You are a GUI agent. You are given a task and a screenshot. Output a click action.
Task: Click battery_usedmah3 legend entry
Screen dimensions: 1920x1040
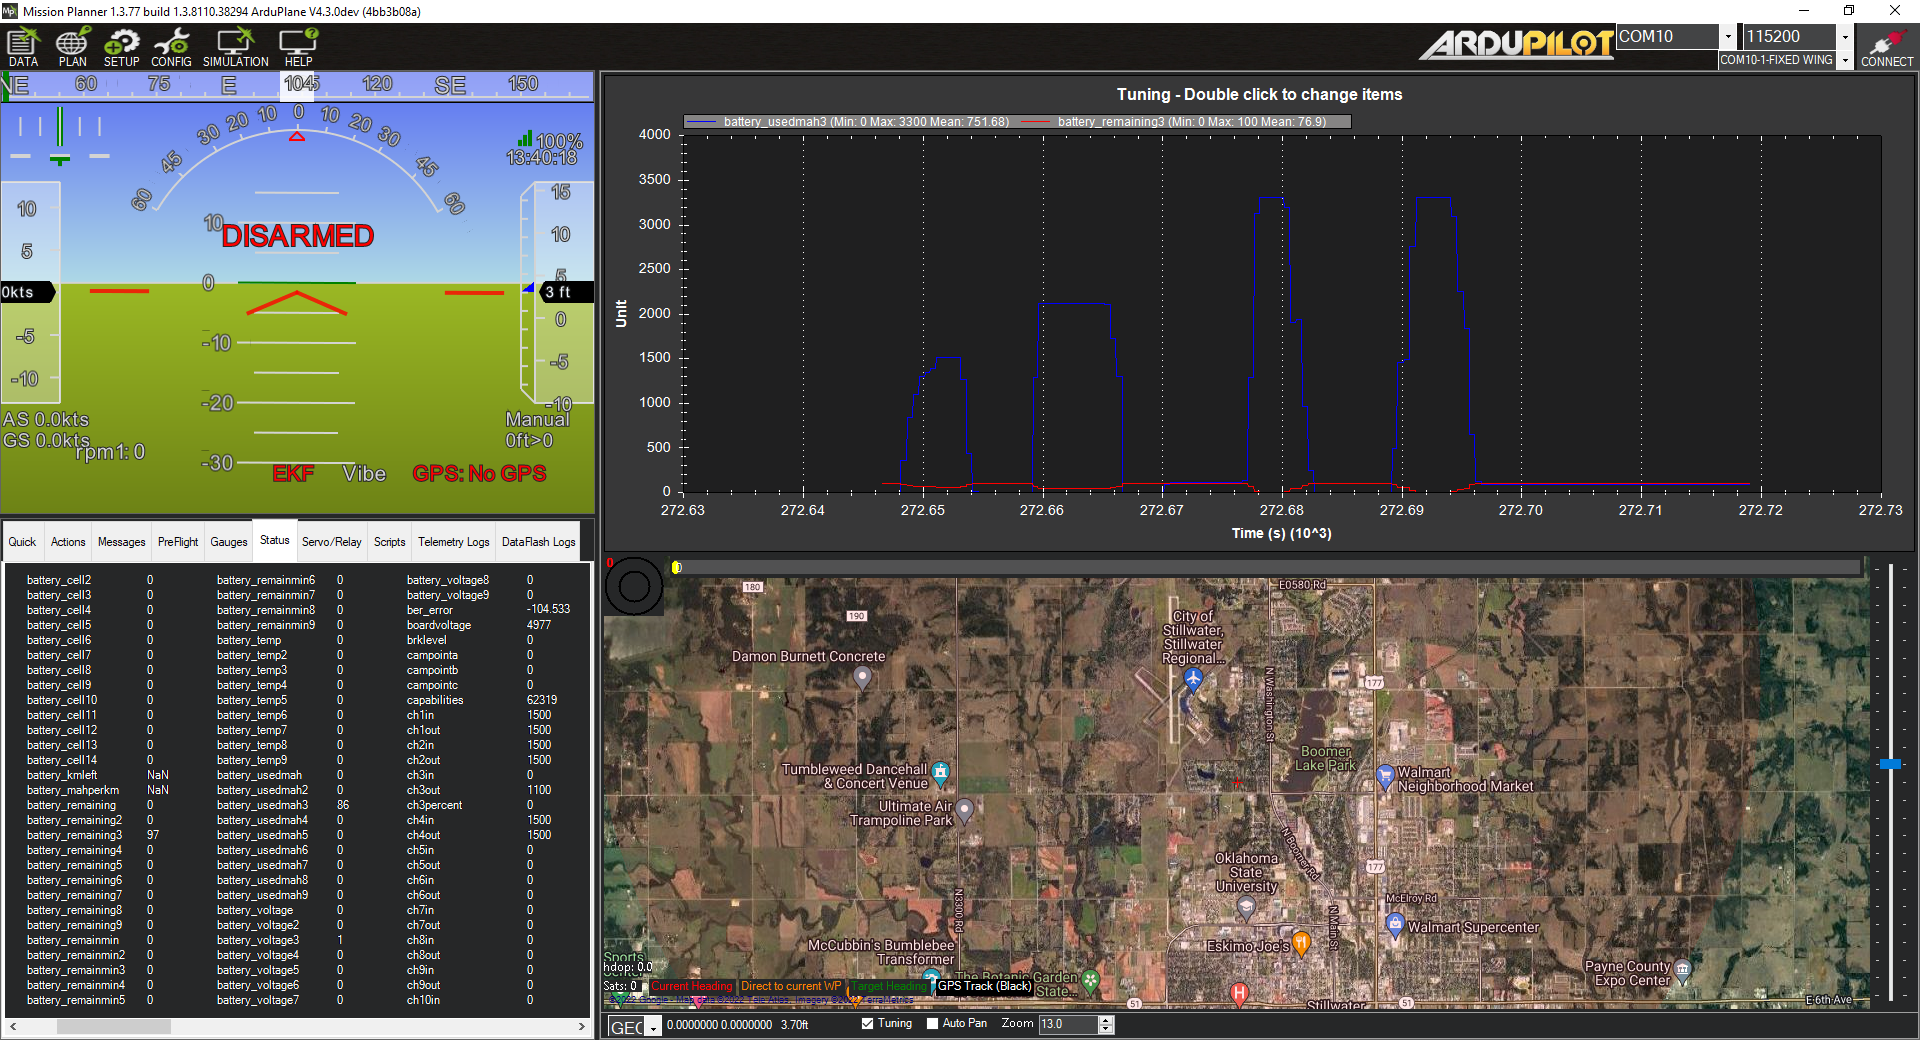(866, 122)
